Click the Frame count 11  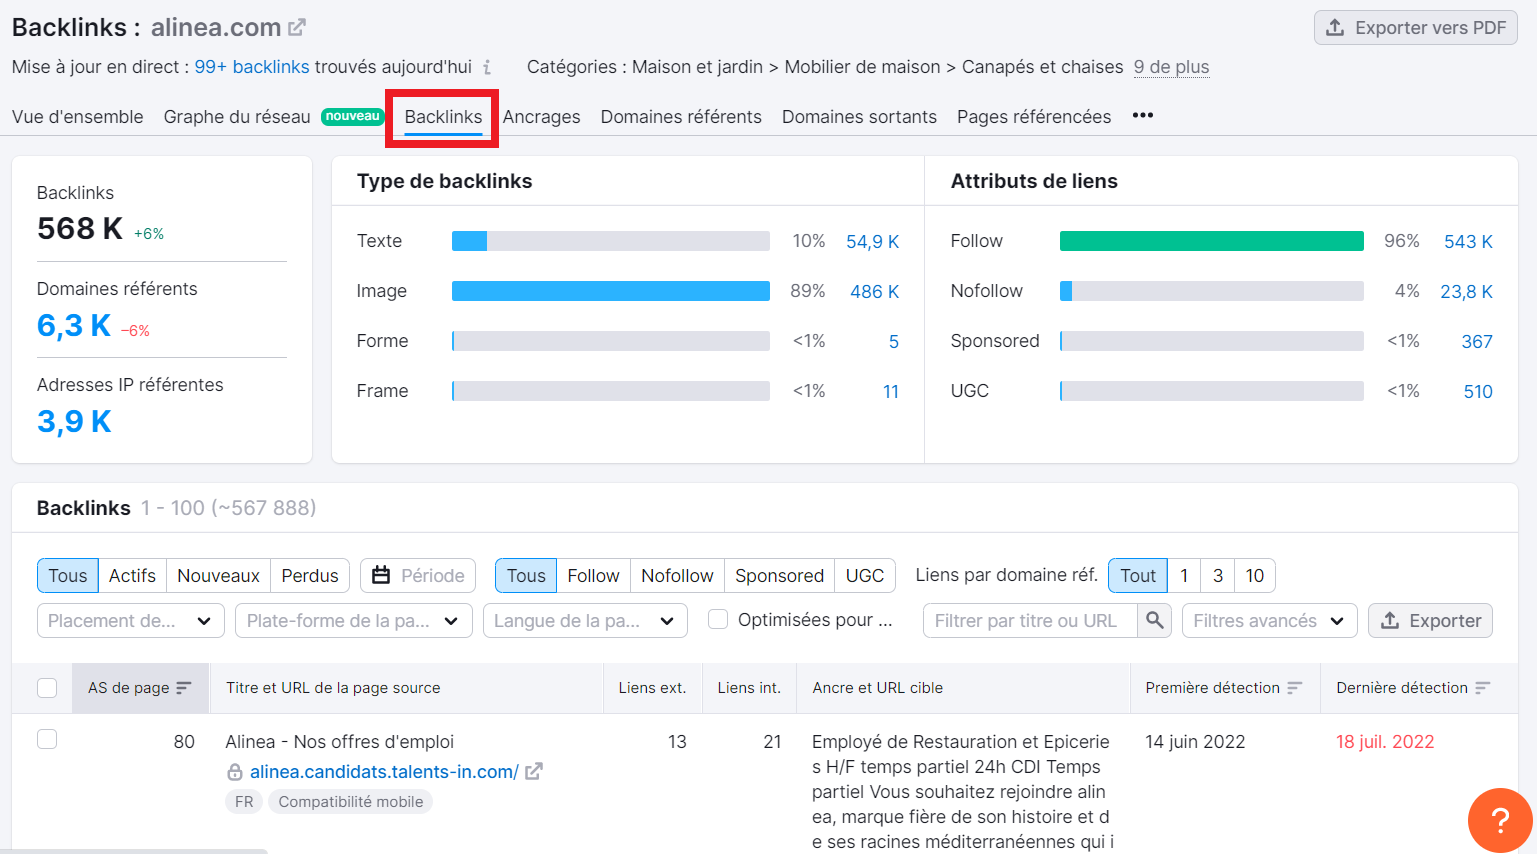pyautogui.click(x=891, y=391)
